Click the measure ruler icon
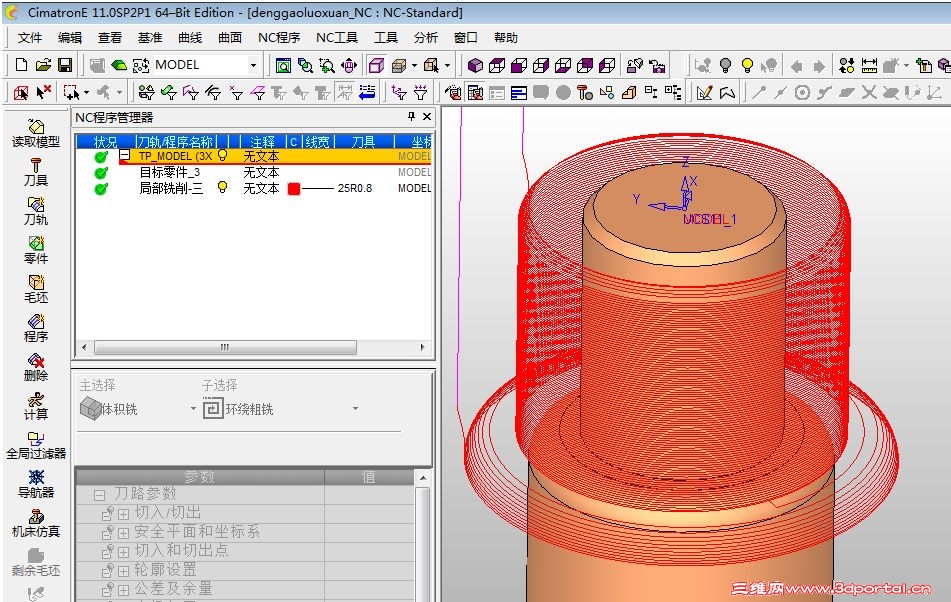951x602 pixels. click(x=869, y=65)
